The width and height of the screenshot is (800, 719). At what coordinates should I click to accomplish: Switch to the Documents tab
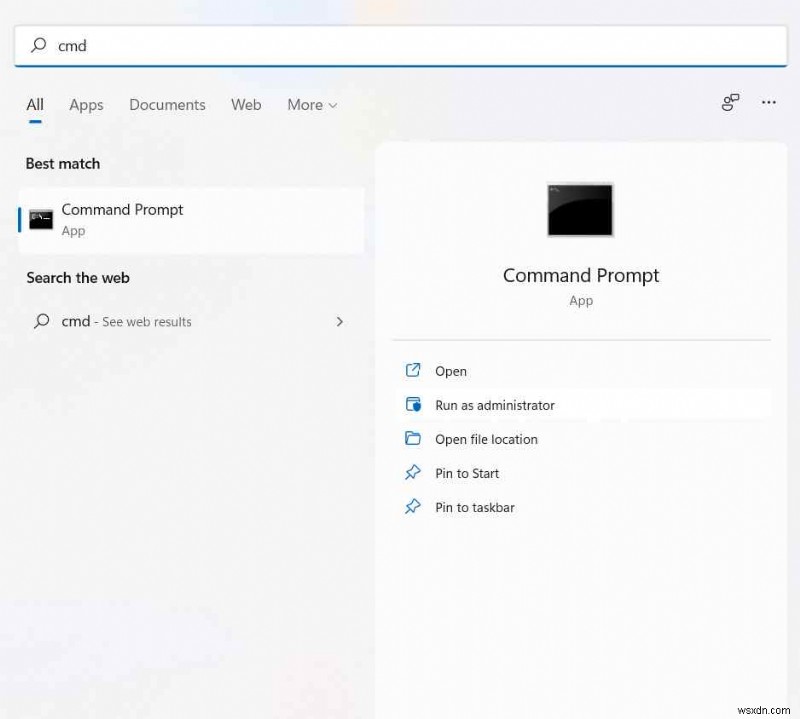pos(167,105)
